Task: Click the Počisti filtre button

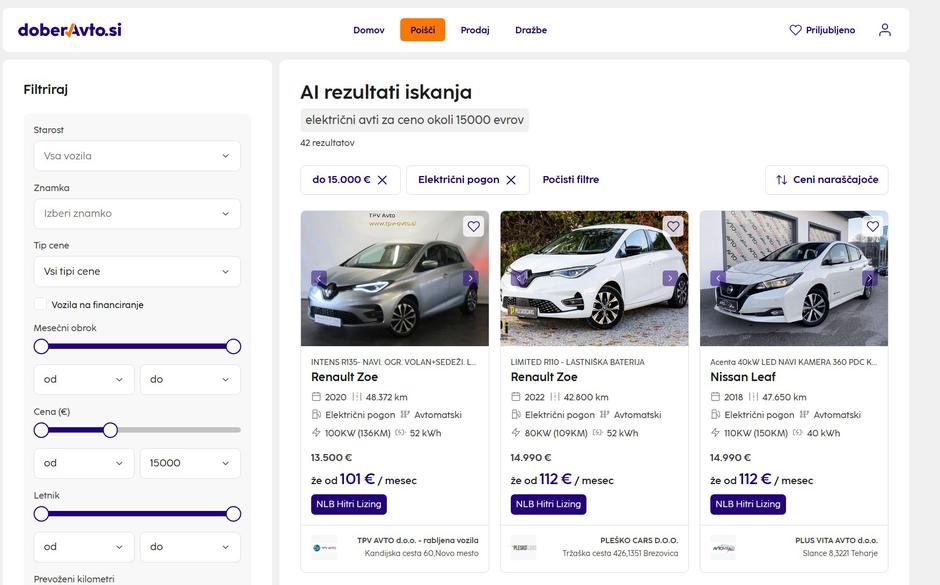Action: point(569,179)
